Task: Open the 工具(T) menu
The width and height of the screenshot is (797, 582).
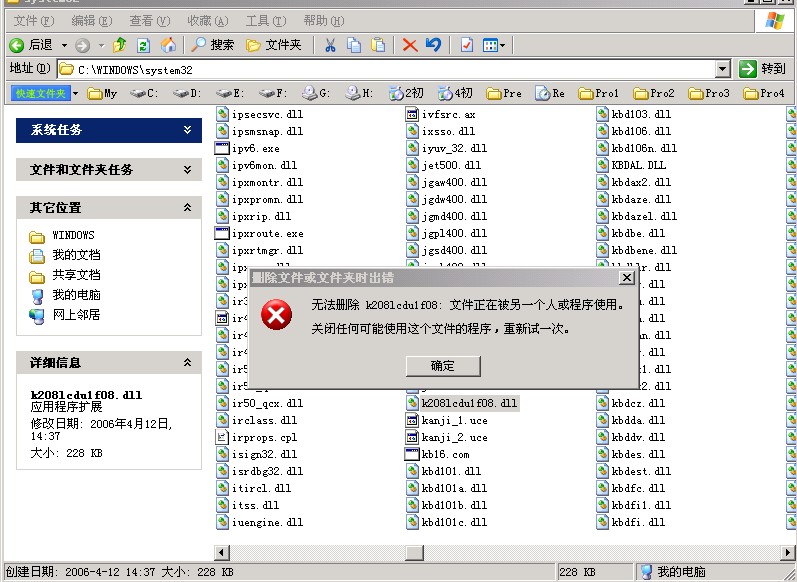Action: coord(266,21)
